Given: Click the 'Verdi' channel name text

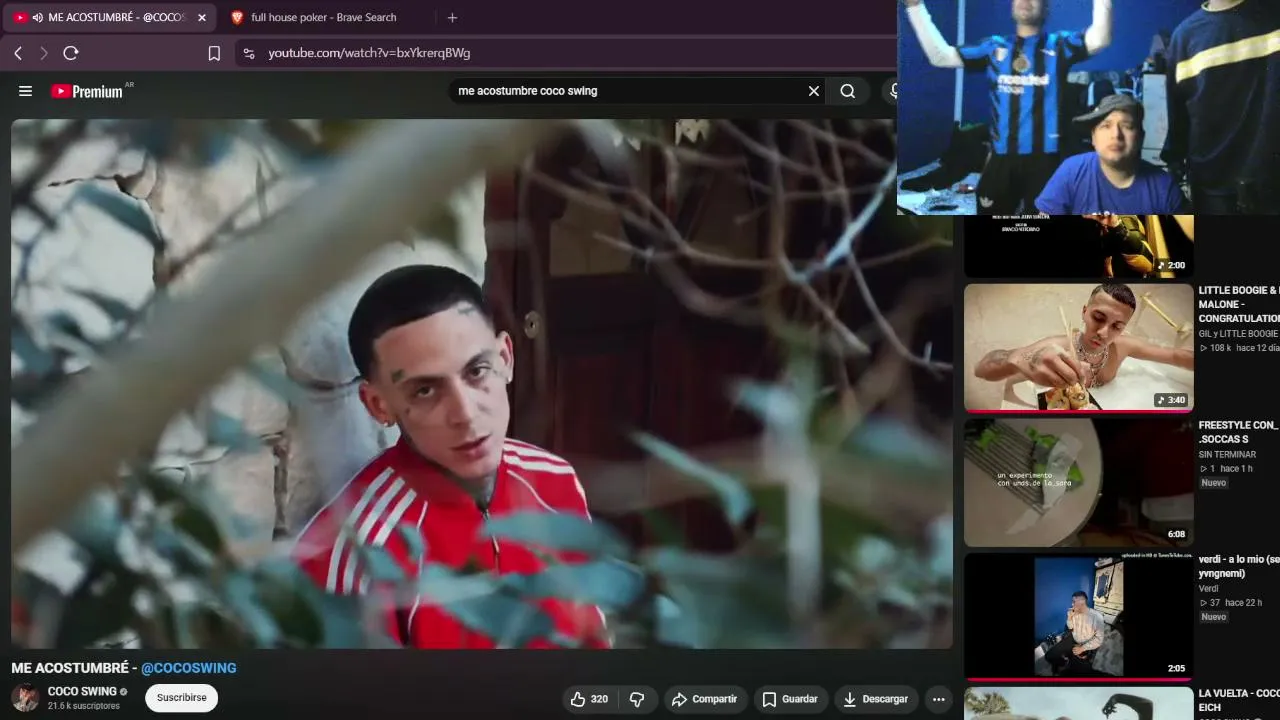Looking at the screenshot, I should [1209, 589].
